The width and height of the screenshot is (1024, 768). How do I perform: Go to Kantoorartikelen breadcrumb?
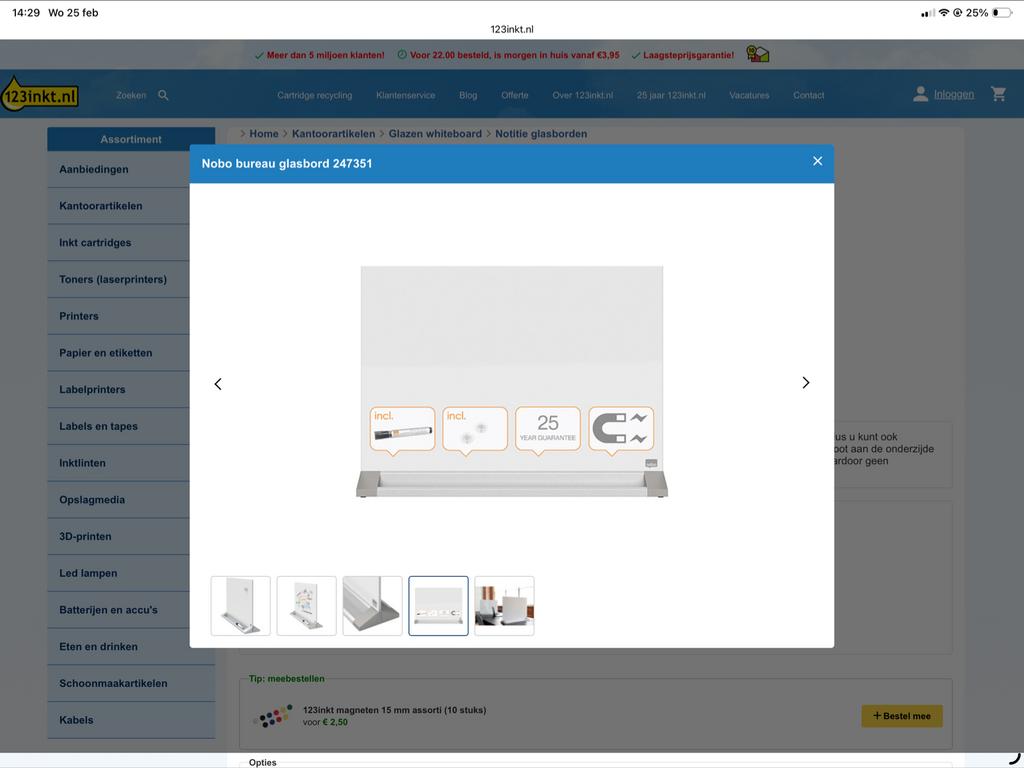333,134
